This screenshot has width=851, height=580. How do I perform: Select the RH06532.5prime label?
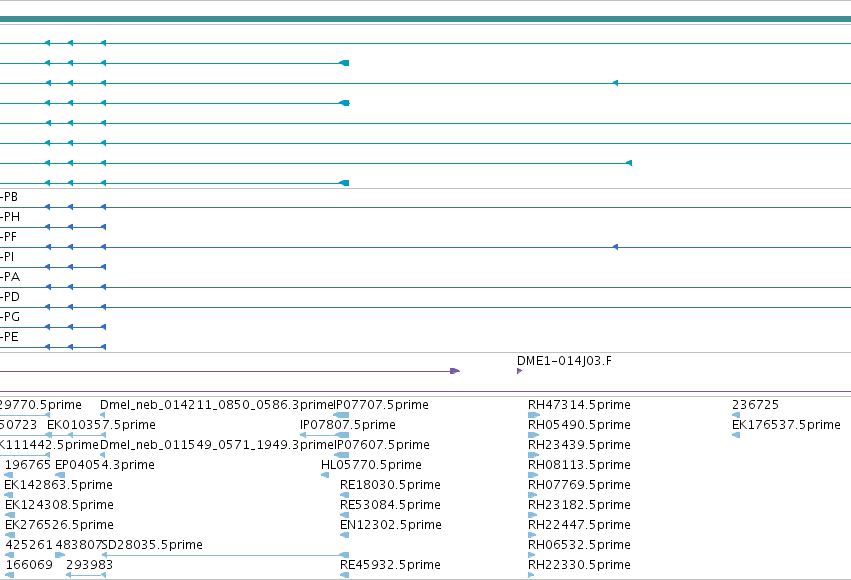[x=579, y=545]
